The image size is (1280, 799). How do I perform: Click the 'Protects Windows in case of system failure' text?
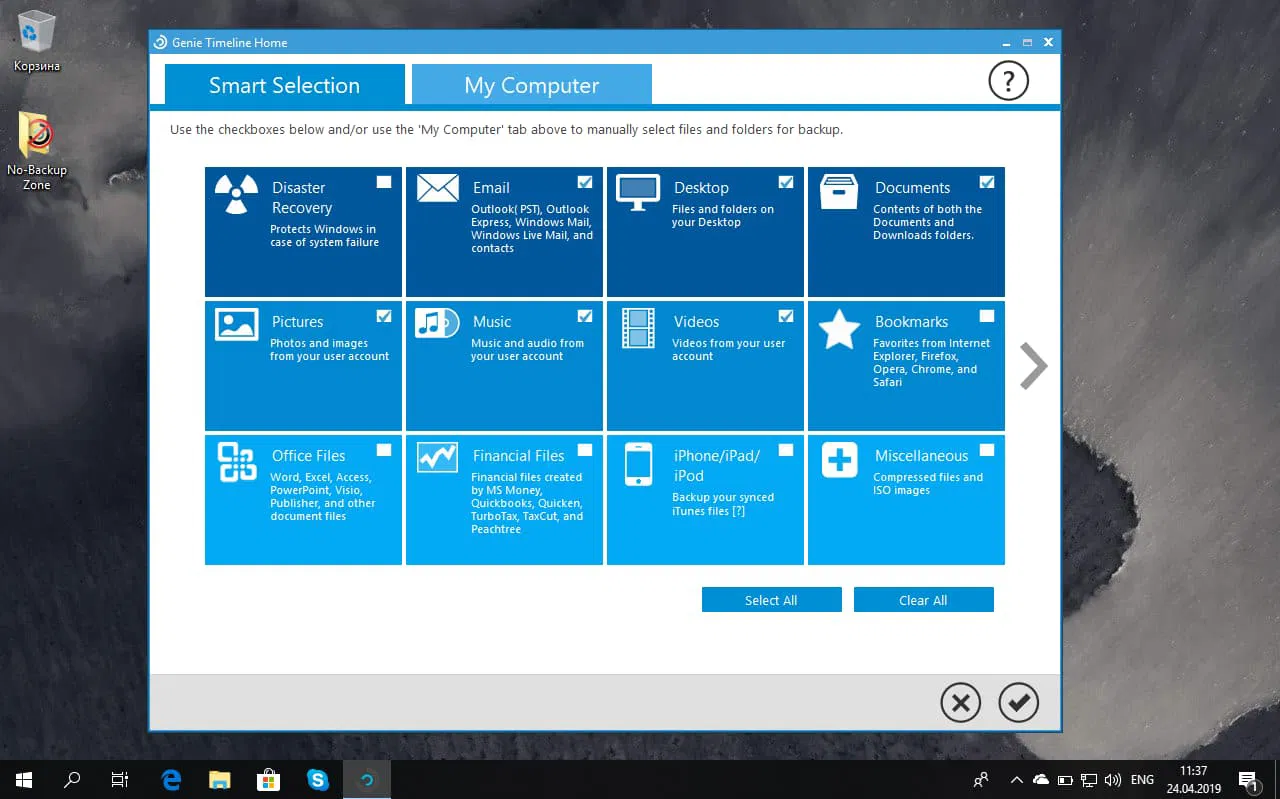(x=324, y=236)
